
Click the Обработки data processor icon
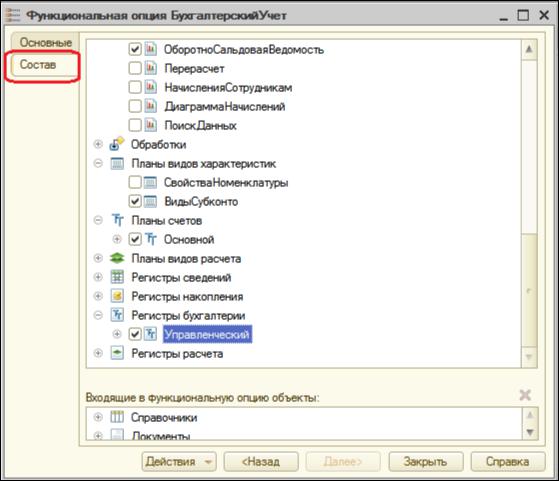click(117, 144)
